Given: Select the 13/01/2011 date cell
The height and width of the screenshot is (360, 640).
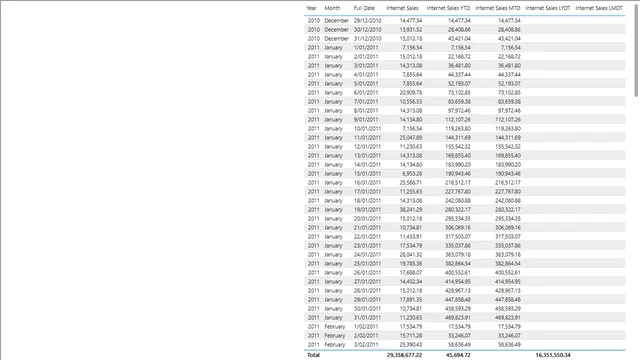Looking at the screenshot, I should pyautogui.click(x=367, y=156).
